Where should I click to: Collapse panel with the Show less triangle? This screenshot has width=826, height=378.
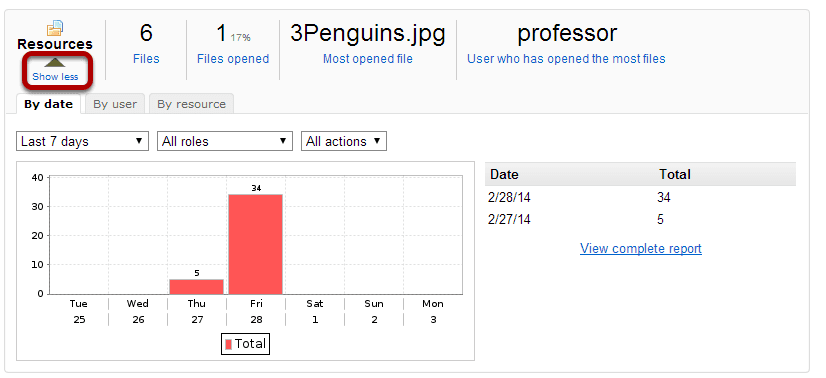[x=55, y=63]
